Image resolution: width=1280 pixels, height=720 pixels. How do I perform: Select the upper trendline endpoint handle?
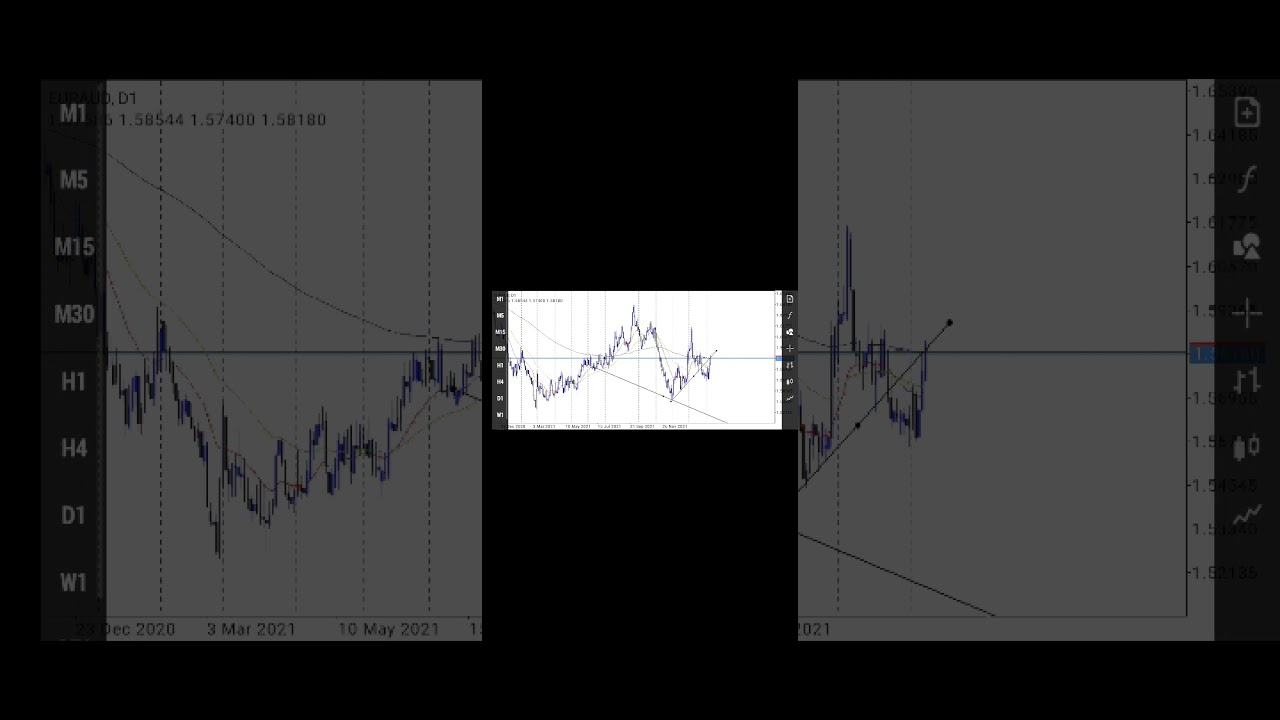click(949, 322)
